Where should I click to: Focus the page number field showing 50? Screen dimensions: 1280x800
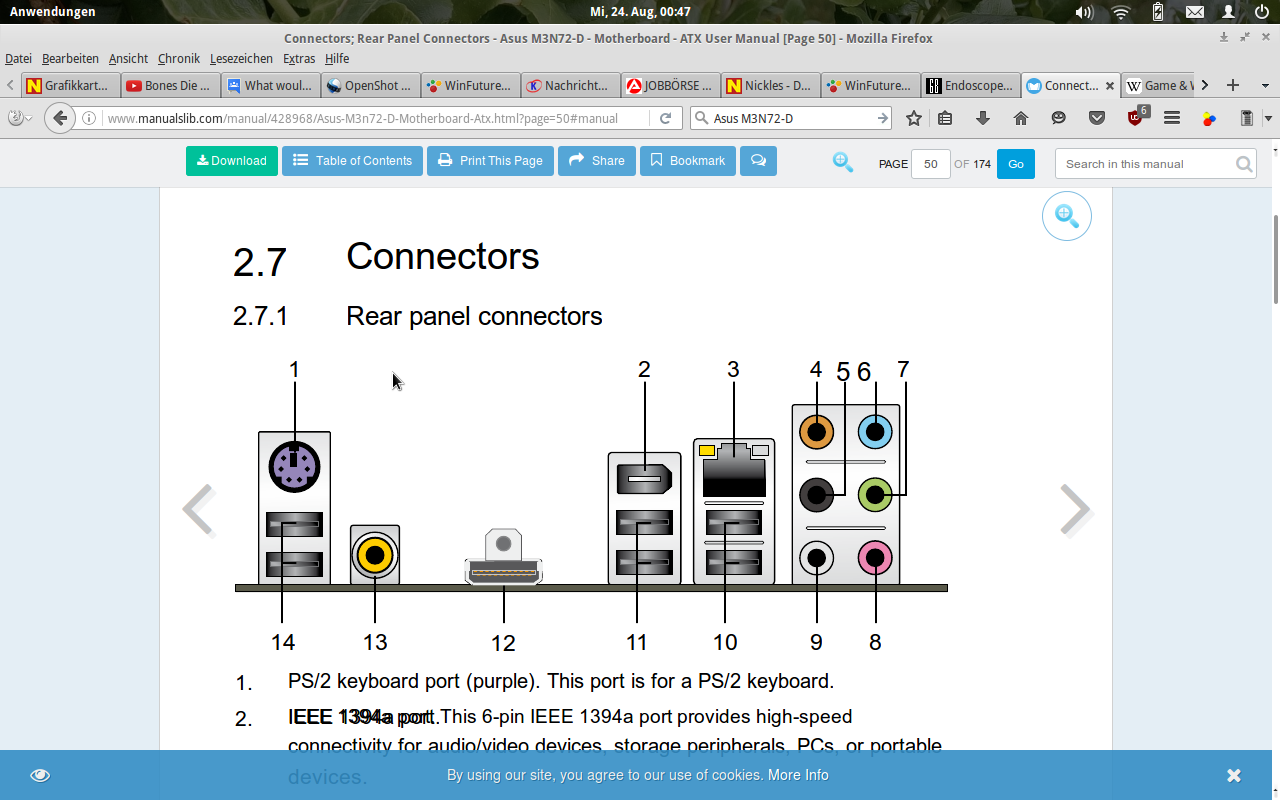pyautogui.click(x=930, y=164)
